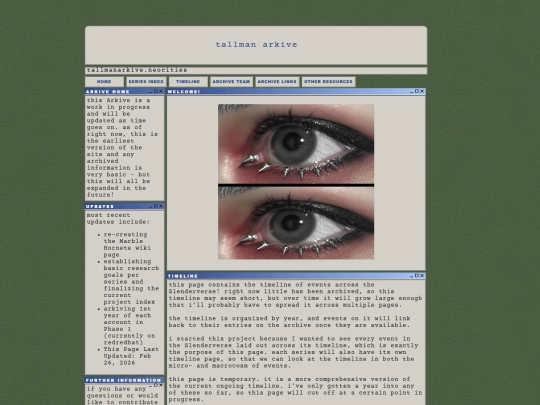The width and height of the screenshot is (540, 405).
Task: Click paragraph starting 'this page contains the timeline'
Action: tap(295, 295)
